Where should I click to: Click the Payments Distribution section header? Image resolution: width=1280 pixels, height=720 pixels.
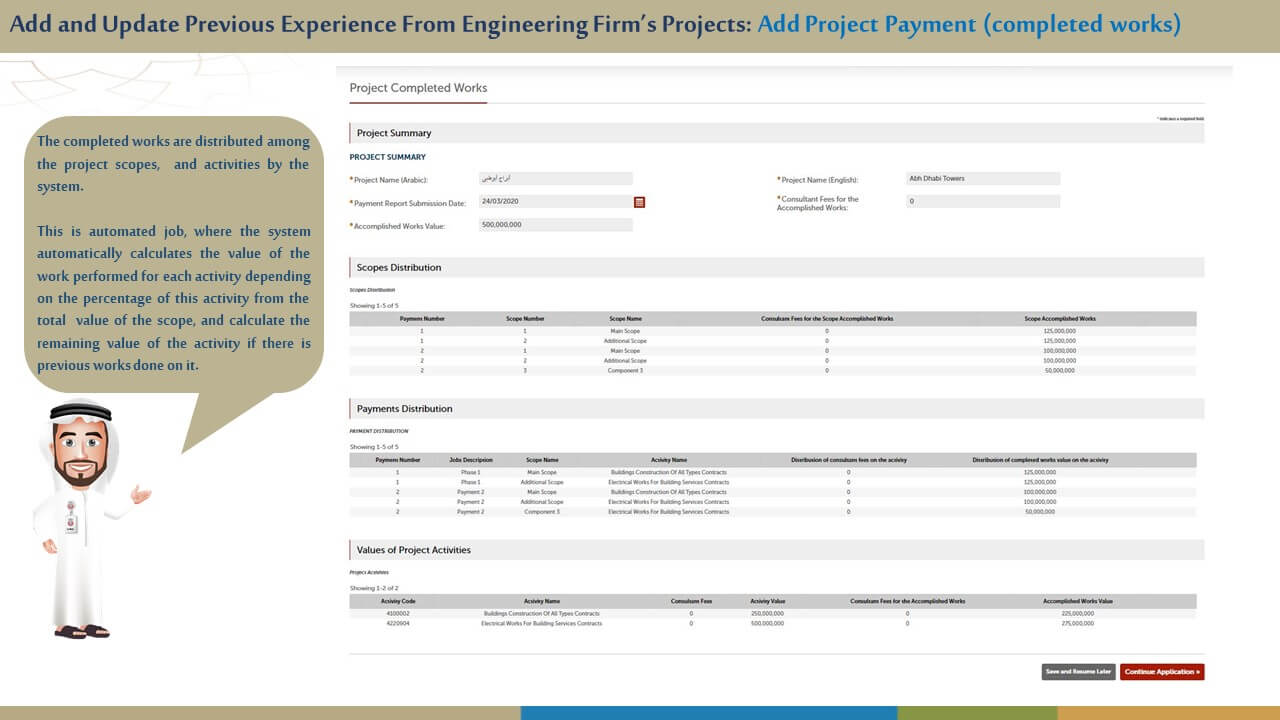click(404, 409)
